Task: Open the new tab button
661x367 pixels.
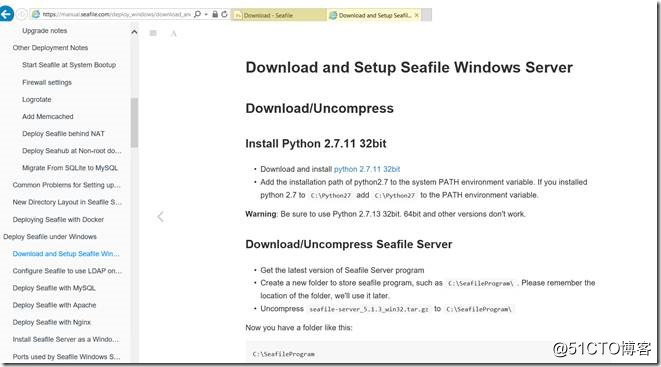Action: [x=427, y=15]
